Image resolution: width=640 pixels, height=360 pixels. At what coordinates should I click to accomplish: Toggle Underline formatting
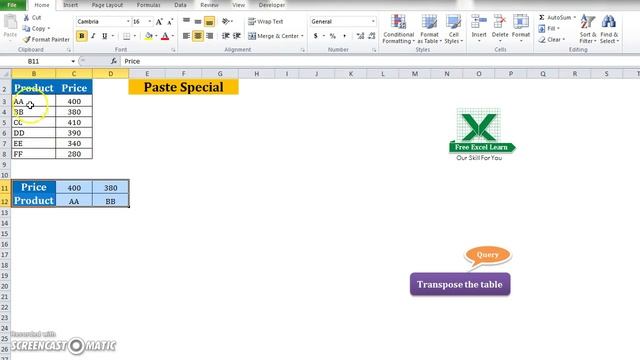pyautogui.click(x=104, y=36)
